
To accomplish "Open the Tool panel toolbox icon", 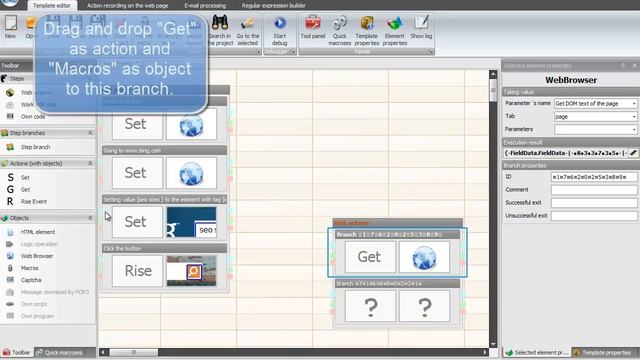I will pos(313,23).
